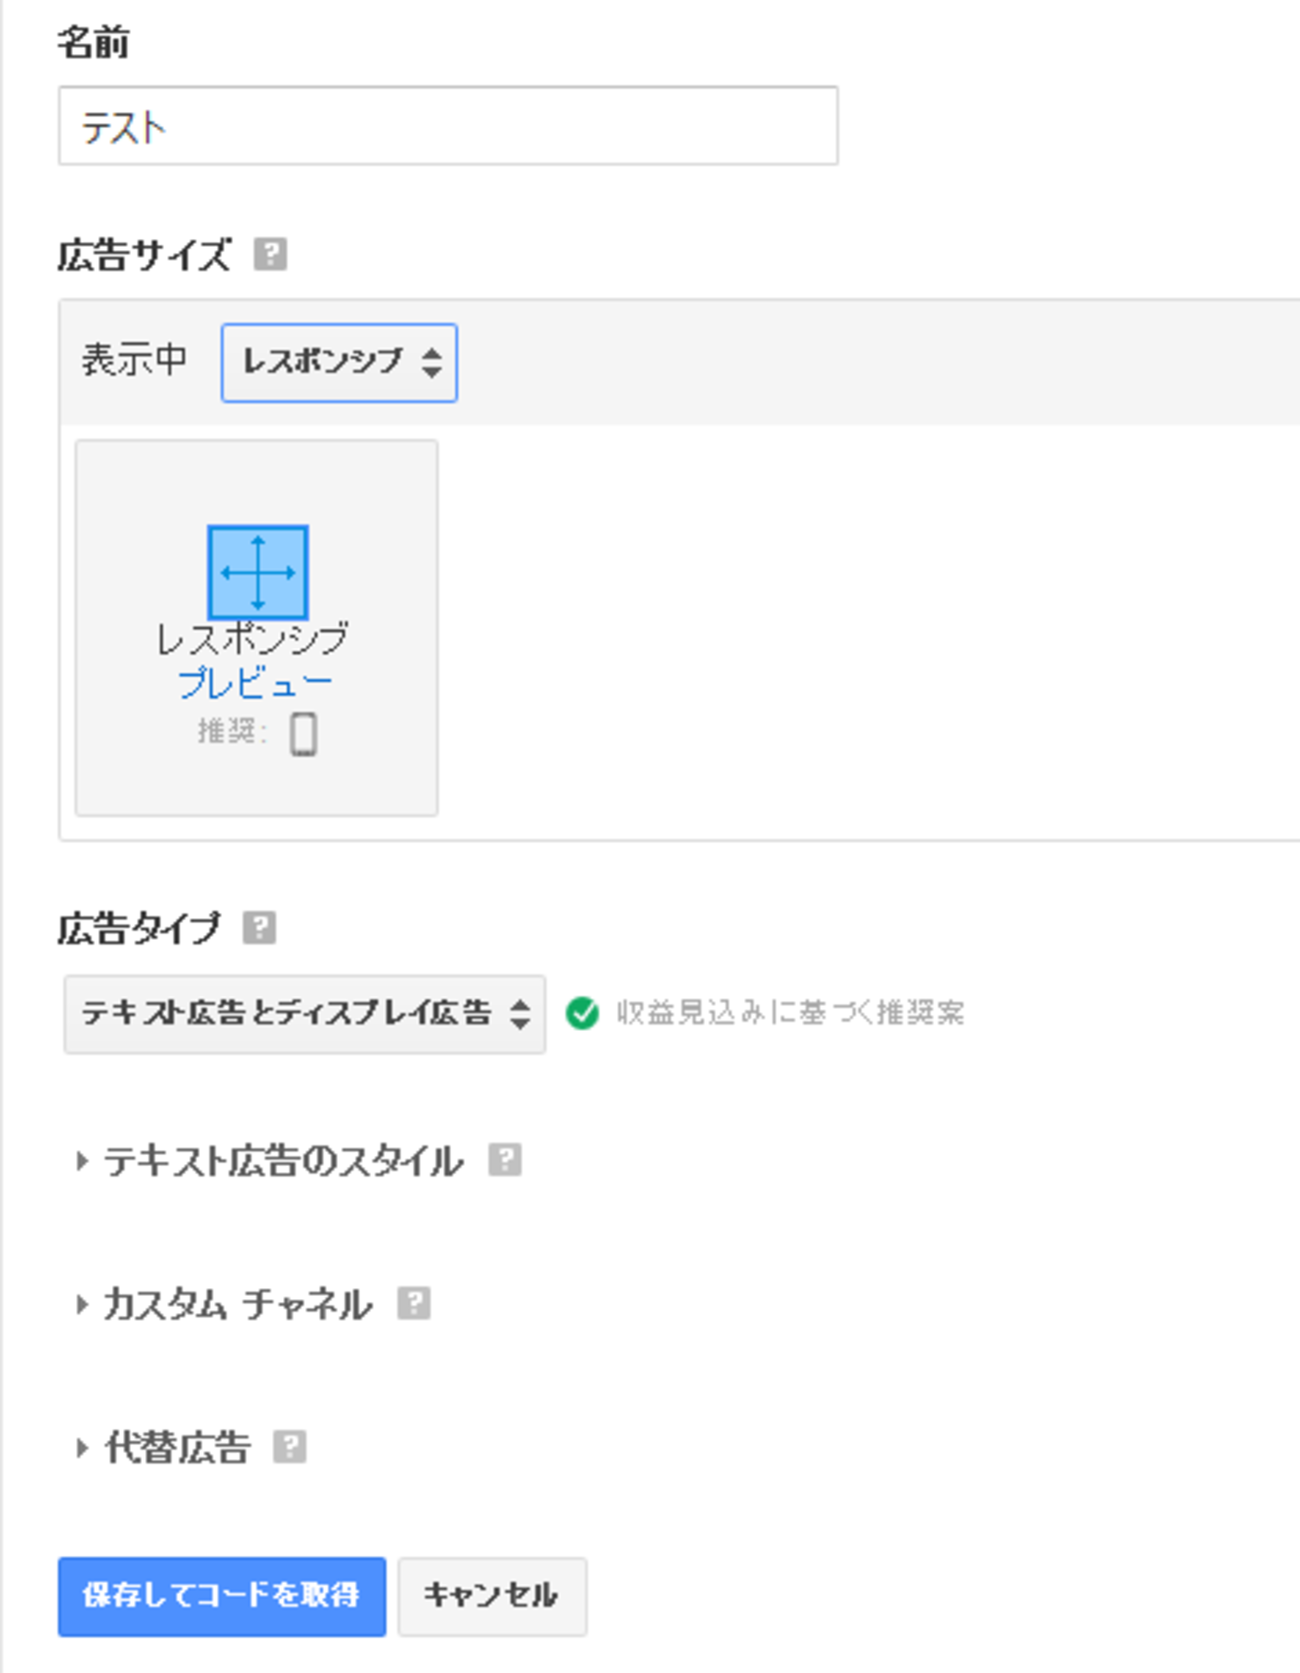The width and height of the screenshot is (1300, 1673).
Task: Focus the 名前 text field containing テスト
Action: point(448,126)
